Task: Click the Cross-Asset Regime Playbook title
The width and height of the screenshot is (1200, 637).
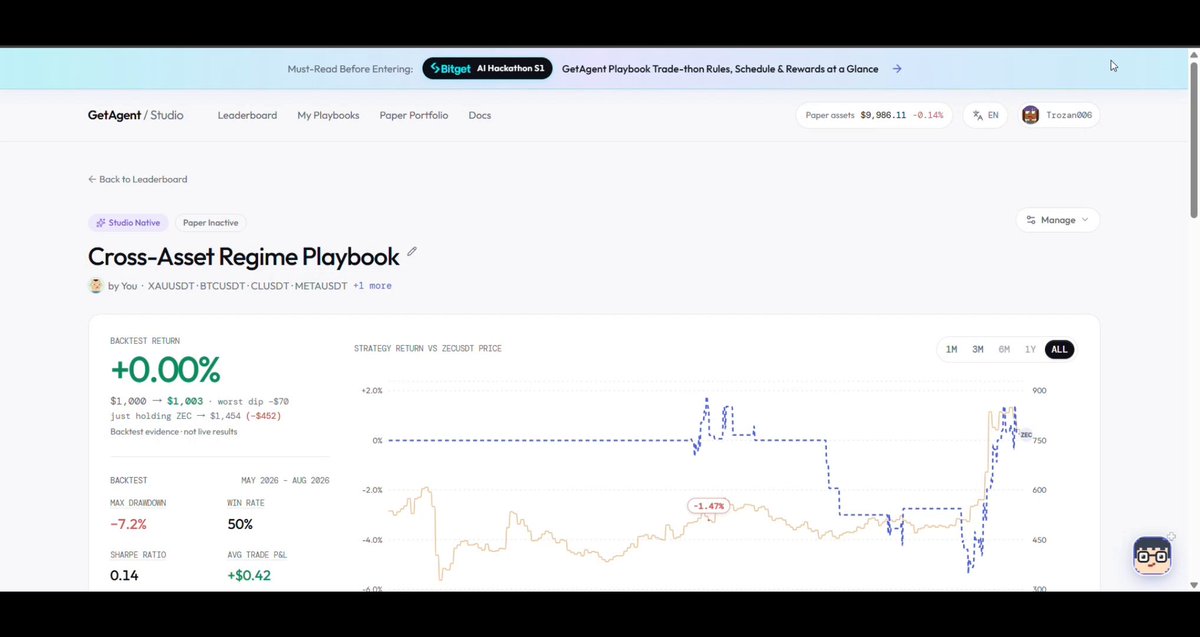Action: tap(244, 256)
